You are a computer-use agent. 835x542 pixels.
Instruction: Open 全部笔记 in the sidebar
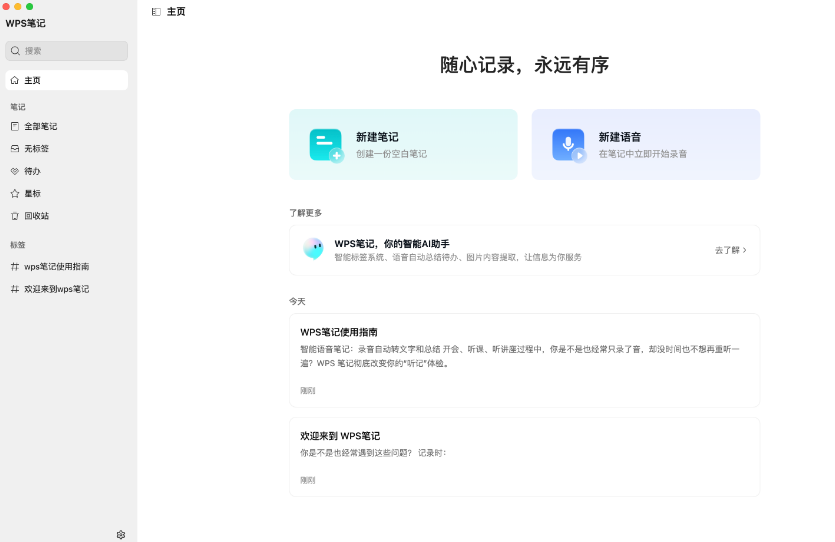pyautogui.click(x=67, y=126)
